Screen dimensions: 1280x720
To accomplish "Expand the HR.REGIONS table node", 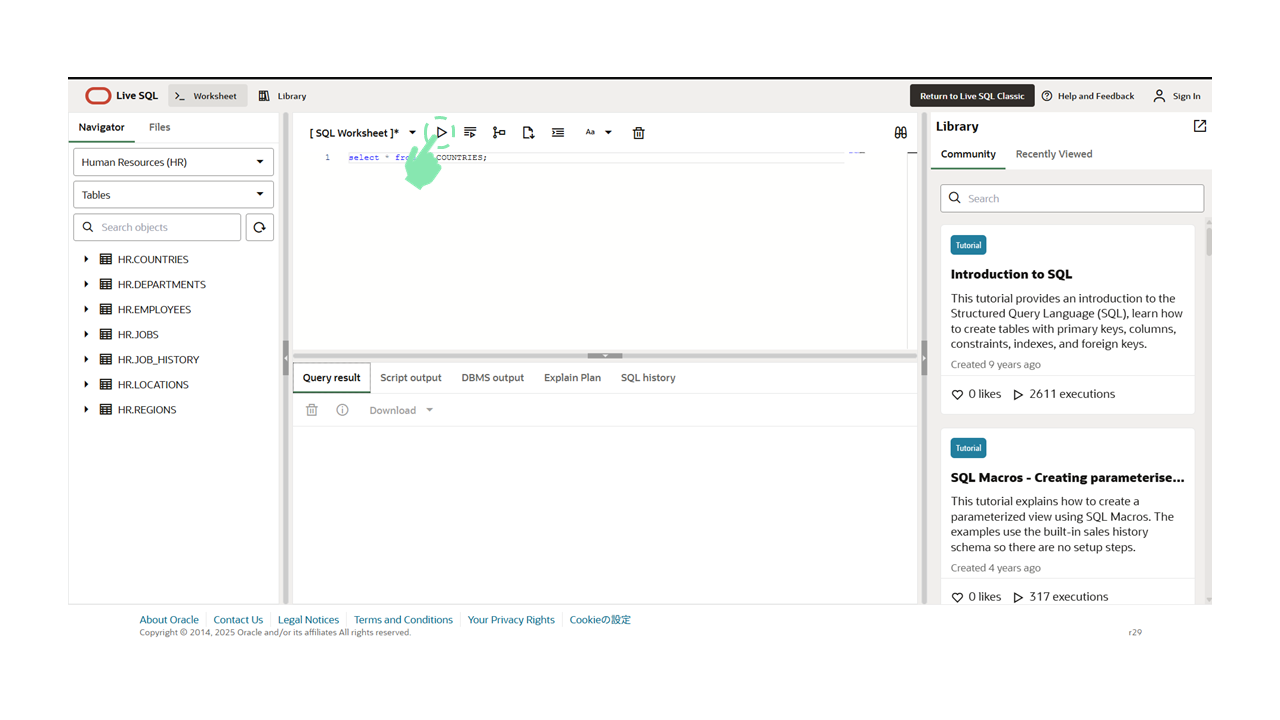I will click(x=86, y=409).
